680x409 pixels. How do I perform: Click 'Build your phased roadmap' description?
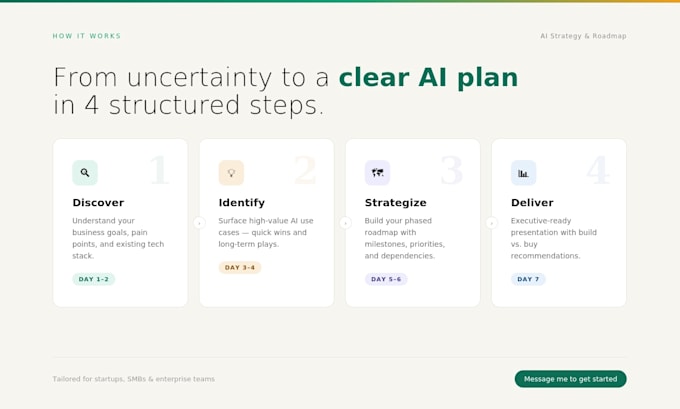405,238
